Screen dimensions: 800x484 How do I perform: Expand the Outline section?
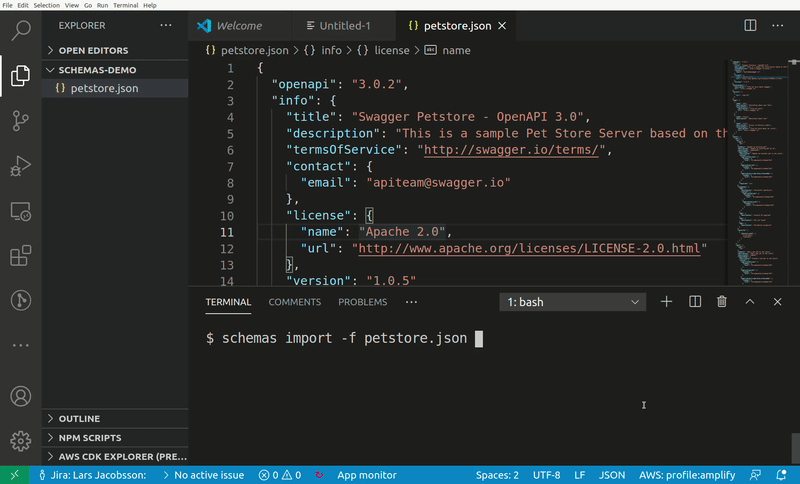tap(115, 419)
